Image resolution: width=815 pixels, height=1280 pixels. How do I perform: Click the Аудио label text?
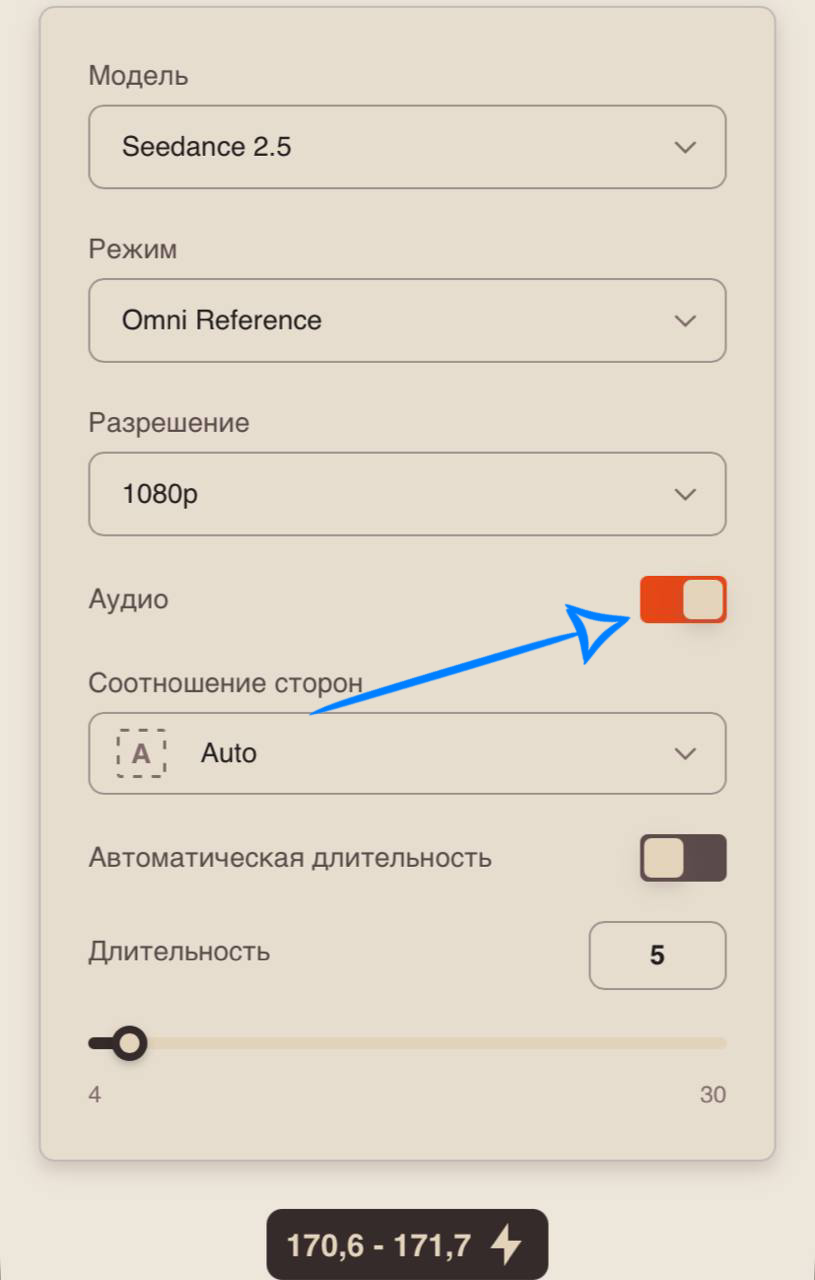point(128,600)
